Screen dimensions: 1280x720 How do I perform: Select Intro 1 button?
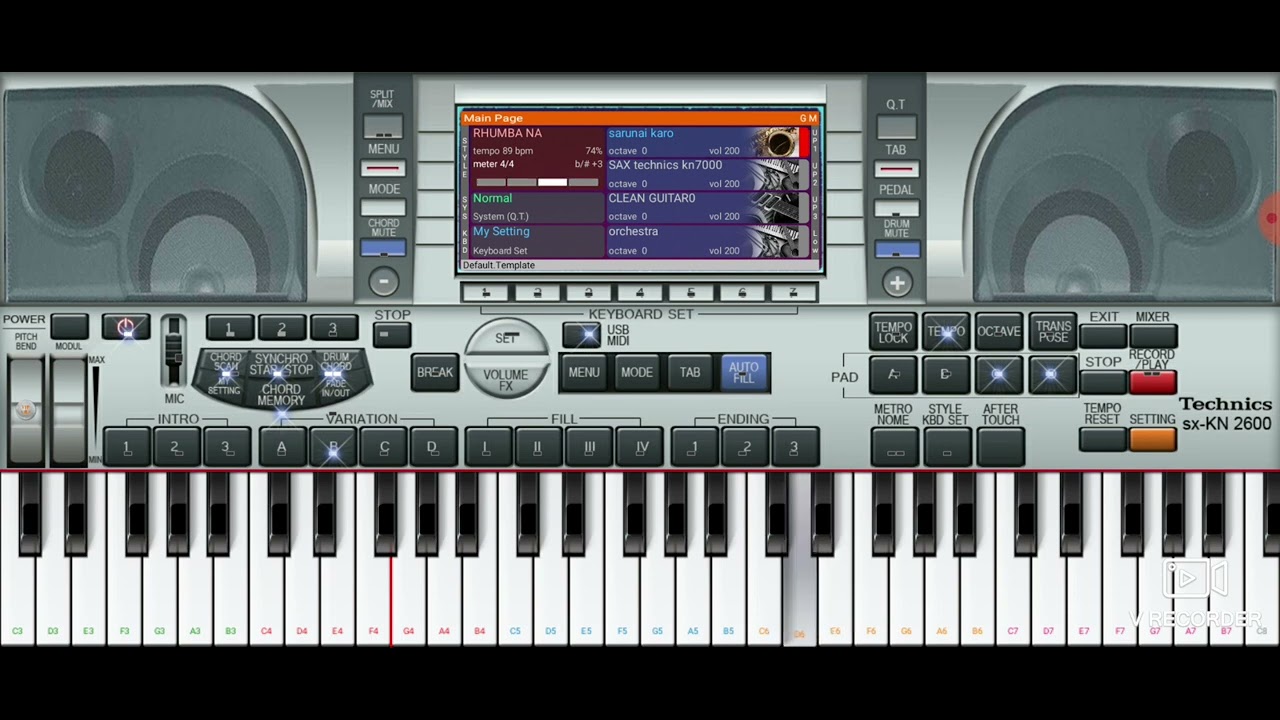click(127, 447)
